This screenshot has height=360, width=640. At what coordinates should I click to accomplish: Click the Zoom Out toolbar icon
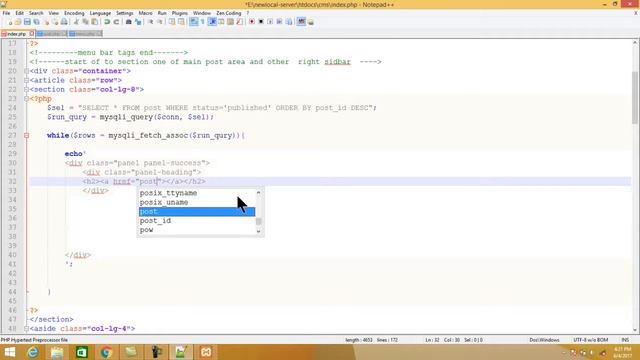click(160, 22)
